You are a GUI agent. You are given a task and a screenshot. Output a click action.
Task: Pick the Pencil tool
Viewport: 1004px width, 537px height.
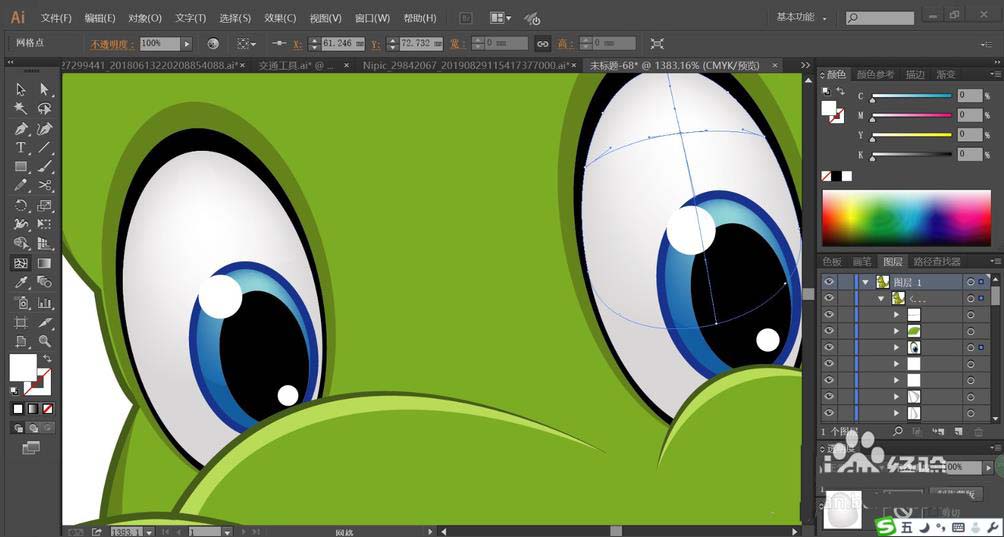[x=20, y=186]
